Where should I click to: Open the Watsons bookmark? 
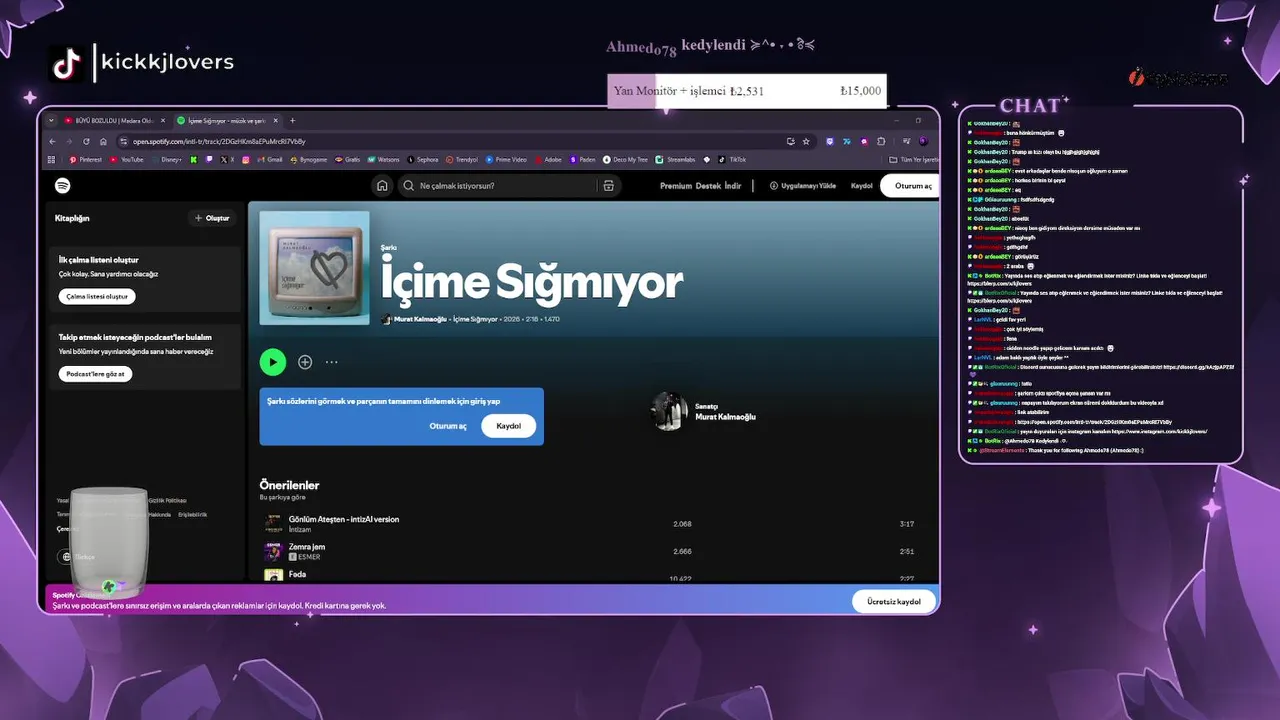click(x=383, y=159)
